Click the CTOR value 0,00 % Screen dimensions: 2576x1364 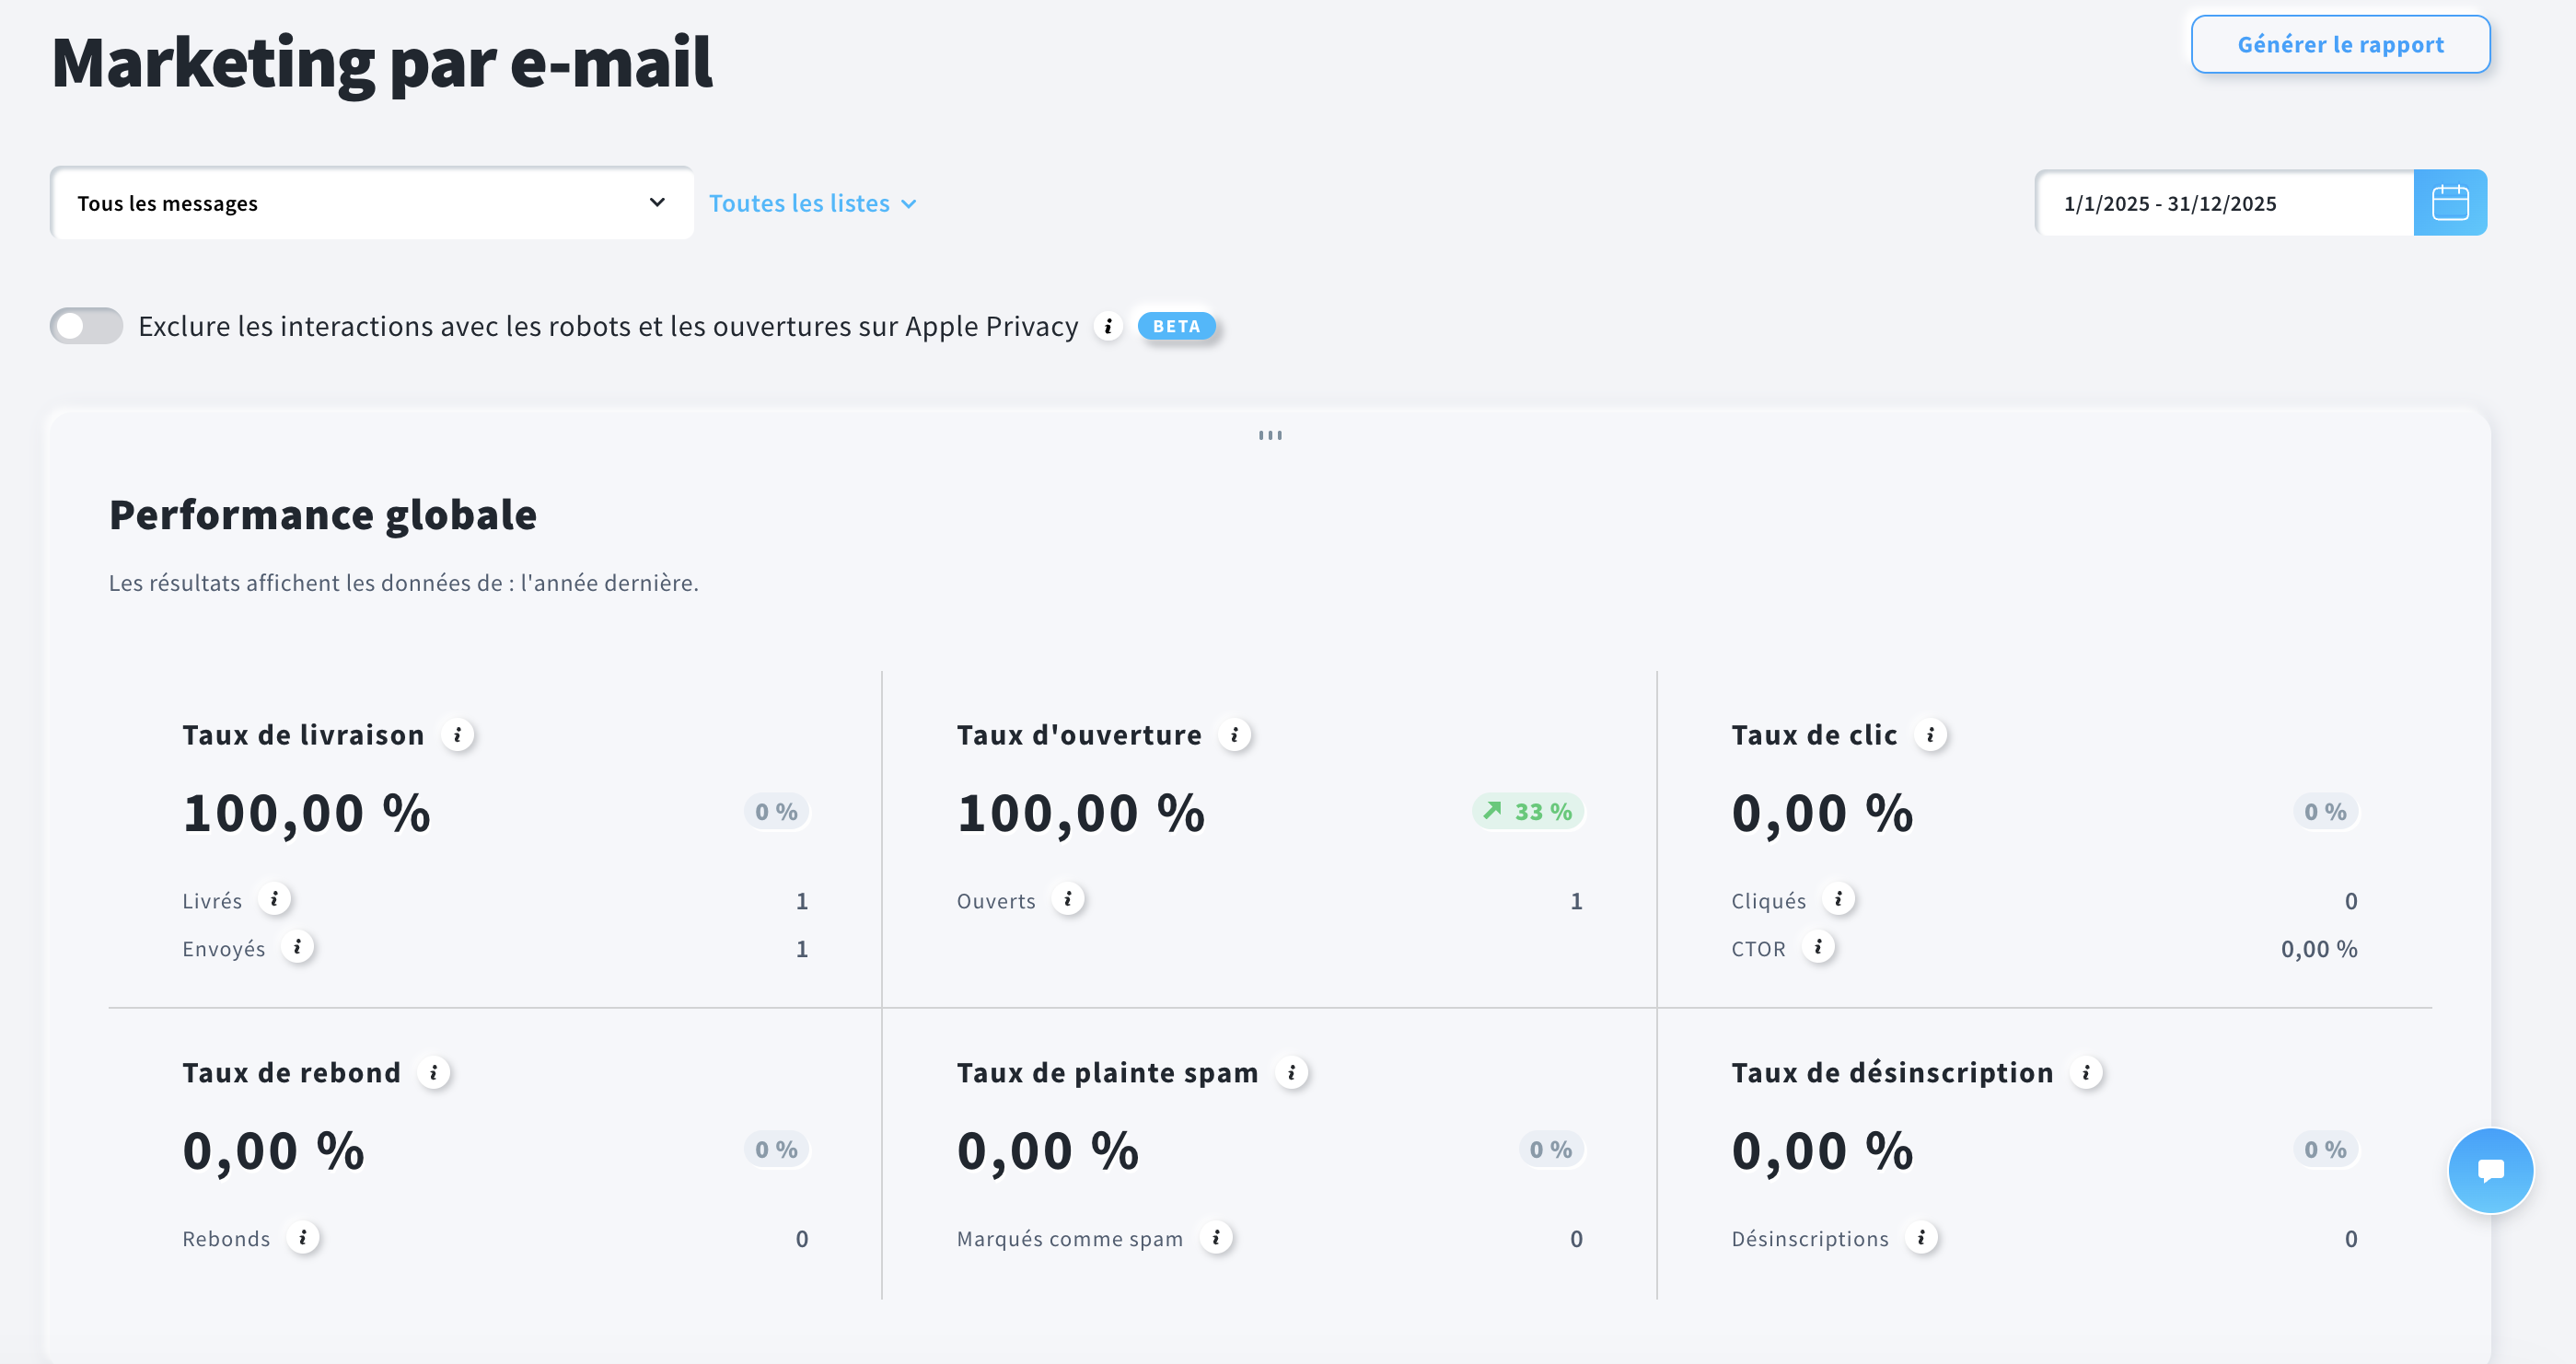click(2319, 949)
